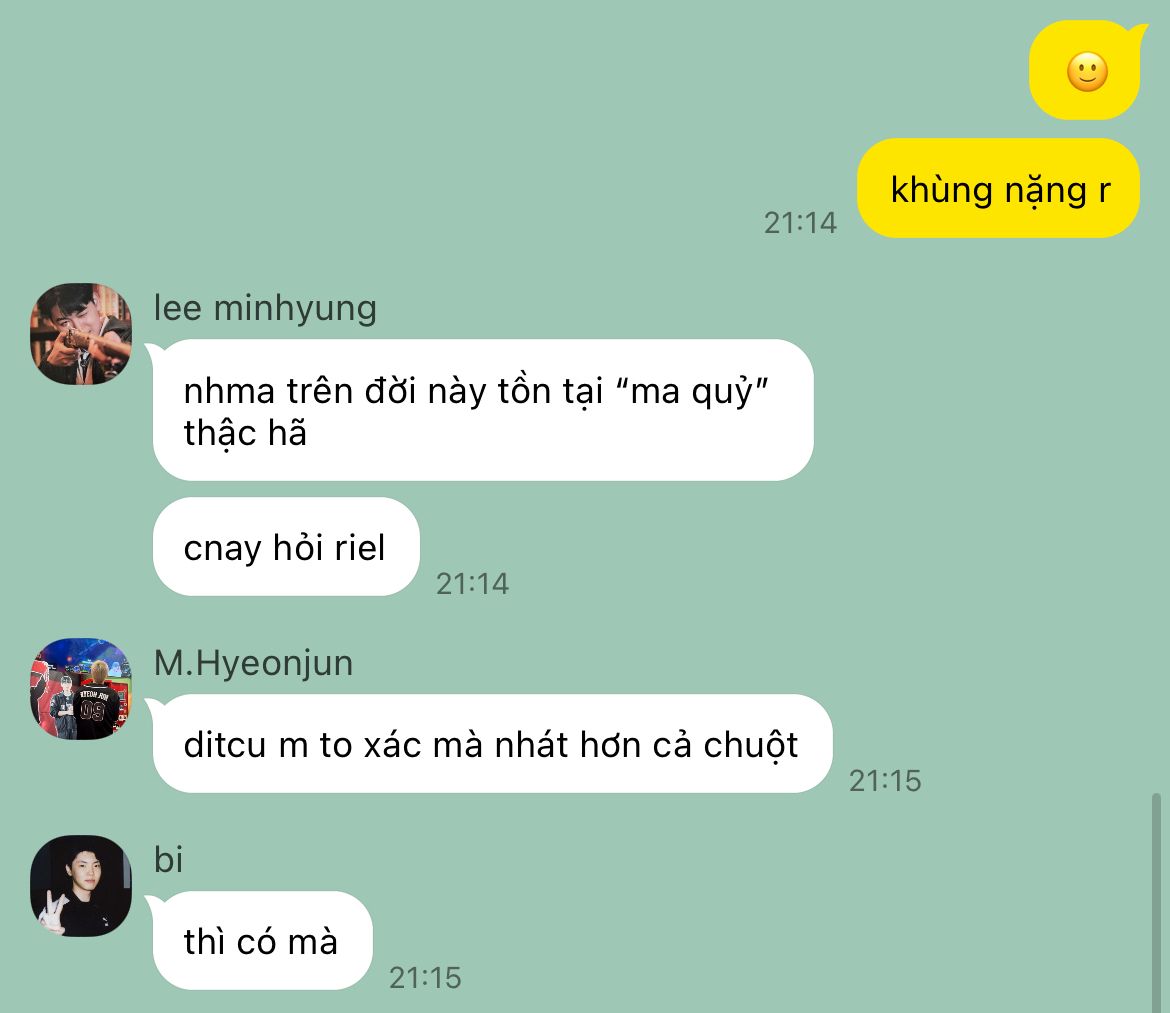Tap the 21:14 timestamp after 'cnay hỏi riel'
The image size is (1170, 1013).
472,583
